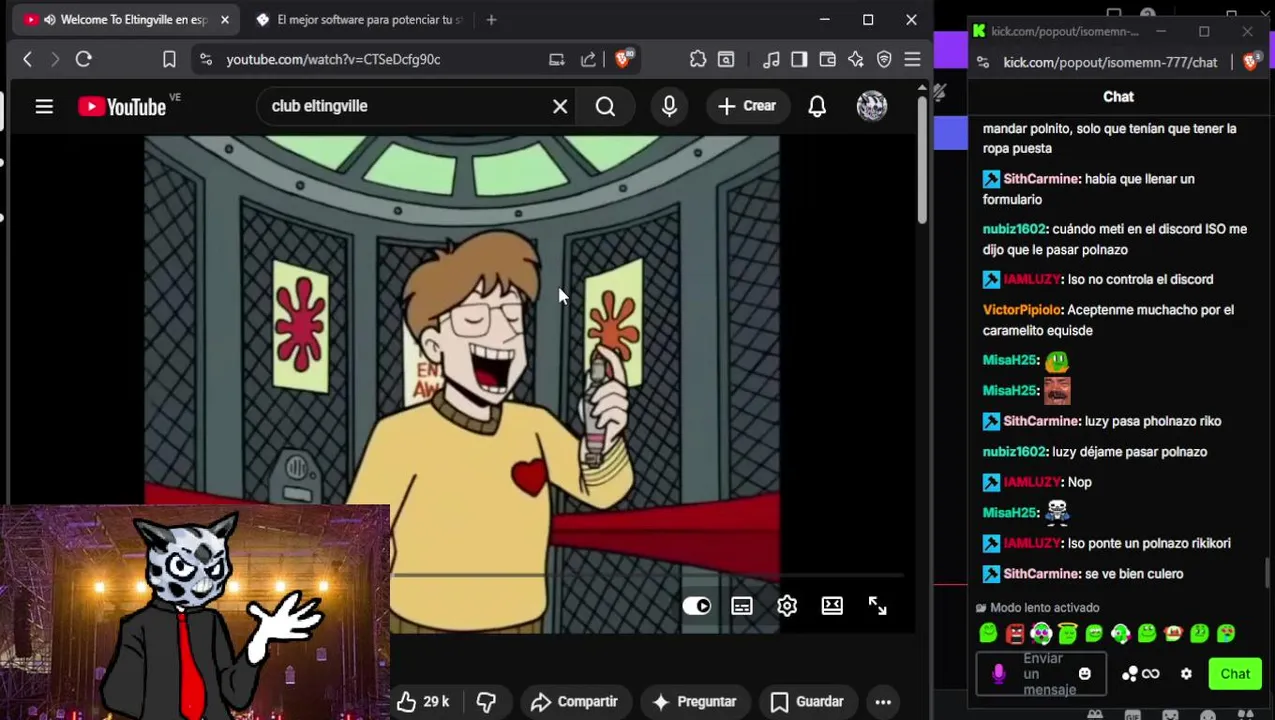
Task: Open the playlist music-note toolbar icon
Action: pos(771,60)
